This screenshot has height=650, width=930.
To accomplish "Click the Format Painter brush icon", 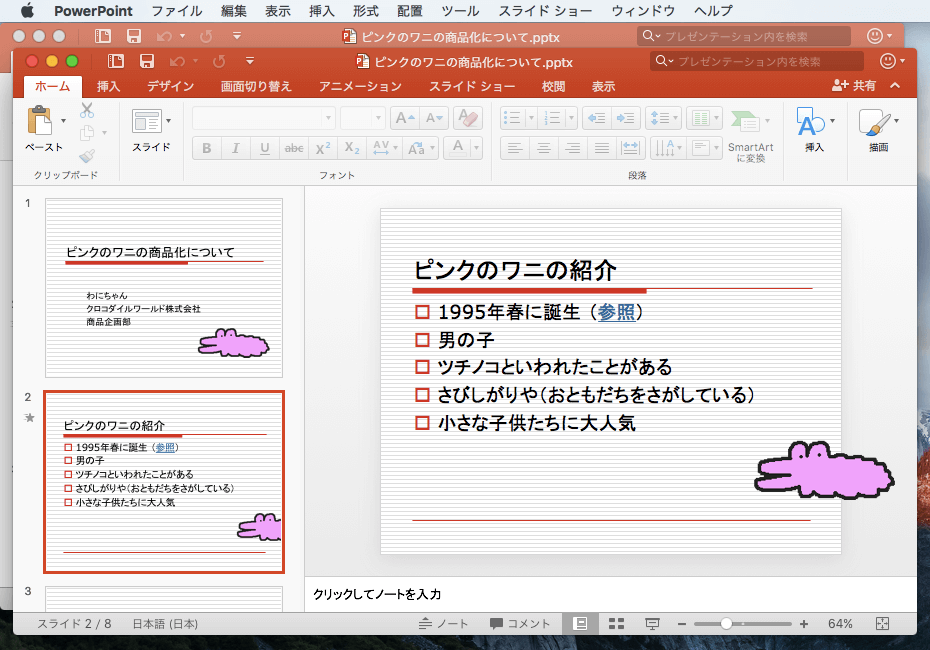I will tap(87, 155).
